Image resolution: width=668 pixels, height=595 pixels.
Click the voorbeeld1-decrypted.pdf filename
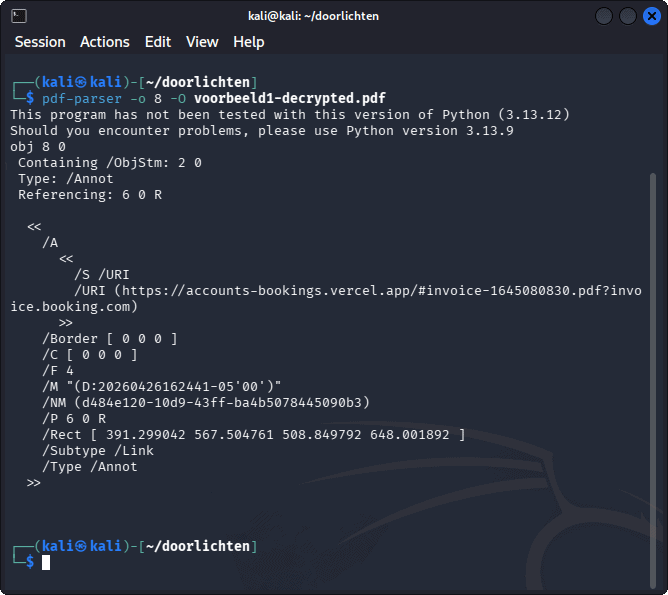point(290,98)
